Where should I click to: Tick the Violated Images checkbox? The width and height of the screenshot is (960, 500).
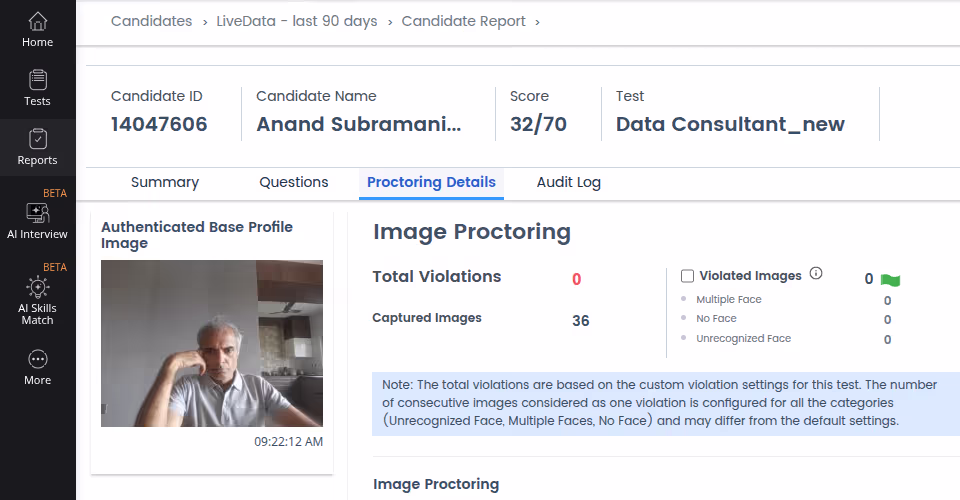pos(688,276)
